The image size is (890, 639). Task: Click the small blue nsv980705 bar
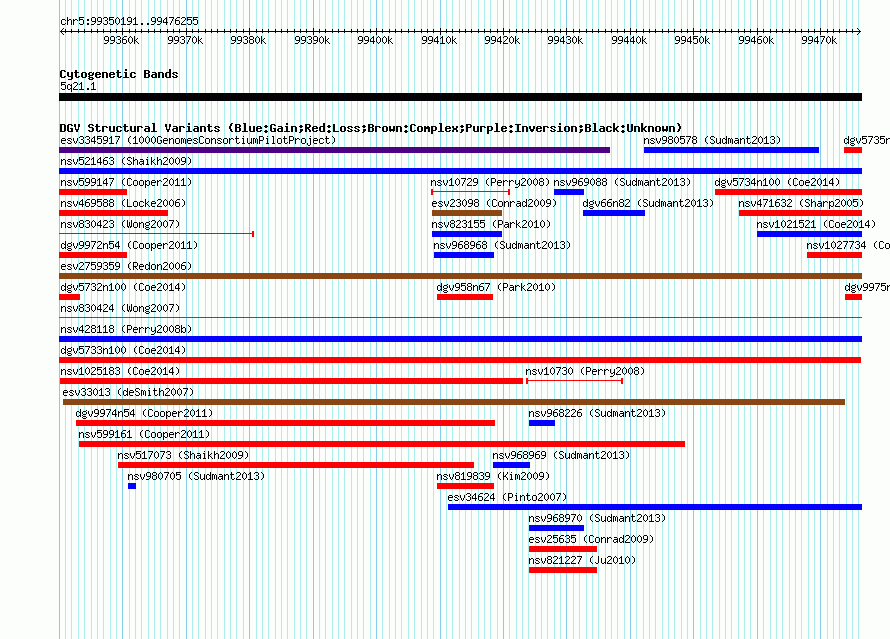(x=132, y=486)
